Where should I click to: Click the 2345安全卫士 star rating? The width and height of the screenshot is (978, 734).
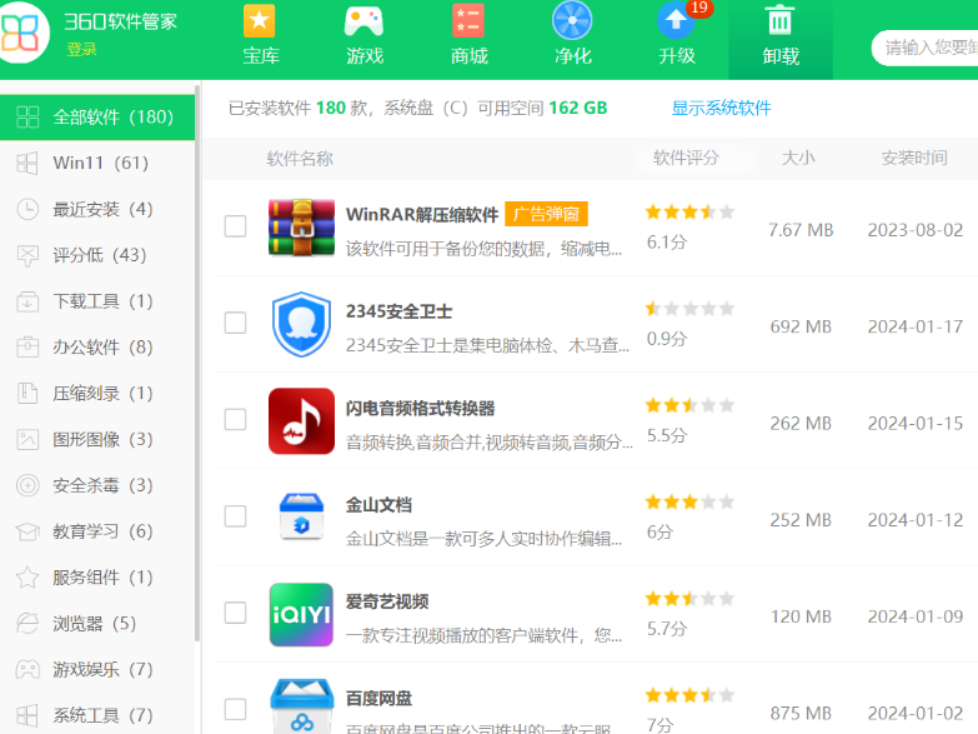(x=690, y=309)
